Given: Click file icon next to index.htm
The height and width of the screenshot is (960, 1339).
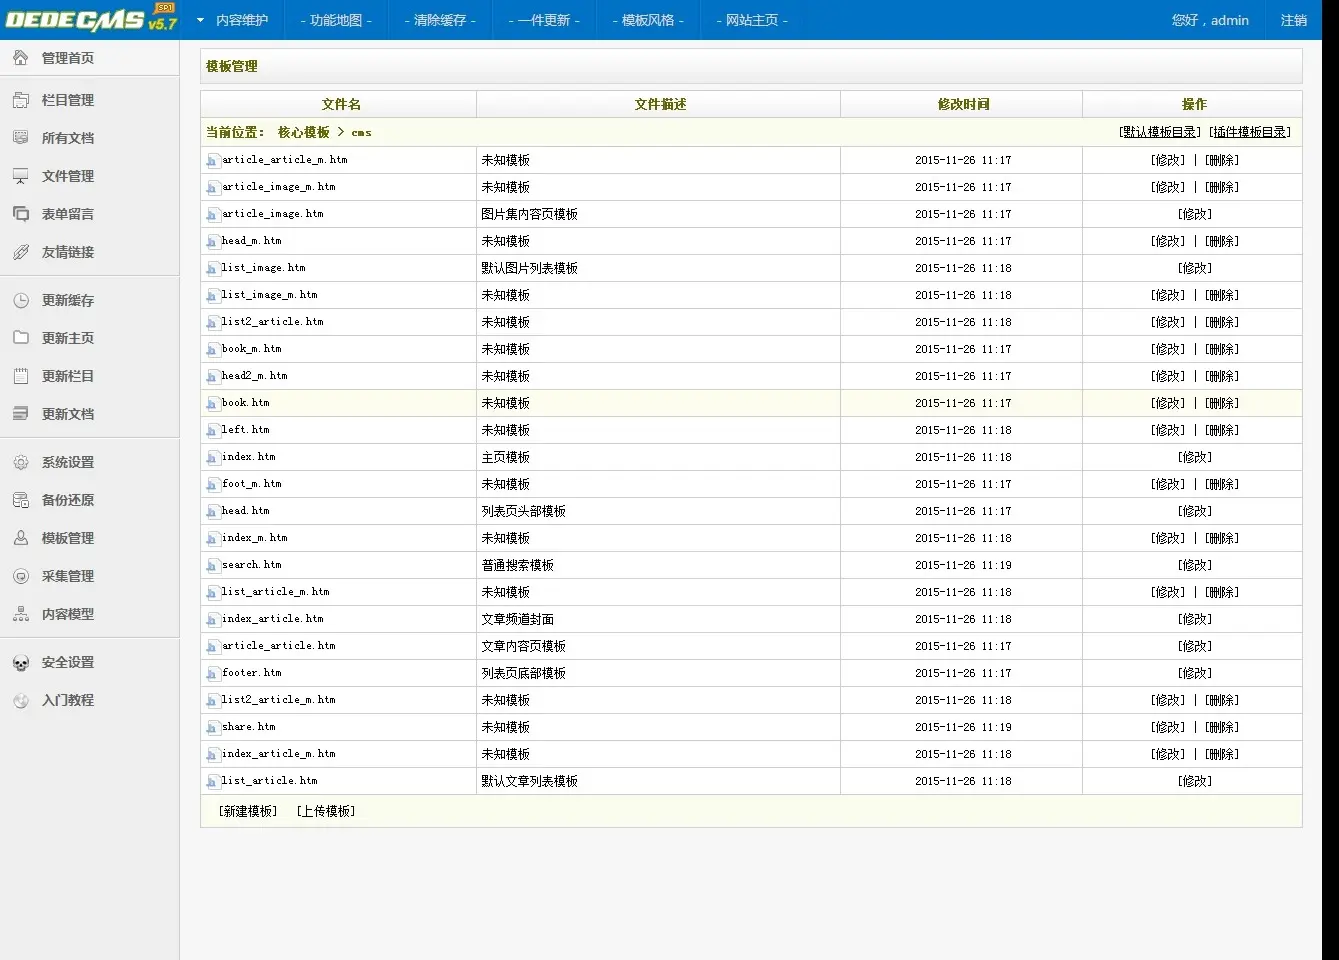Looking at the screenshot, I should click(x=212, y=457).
